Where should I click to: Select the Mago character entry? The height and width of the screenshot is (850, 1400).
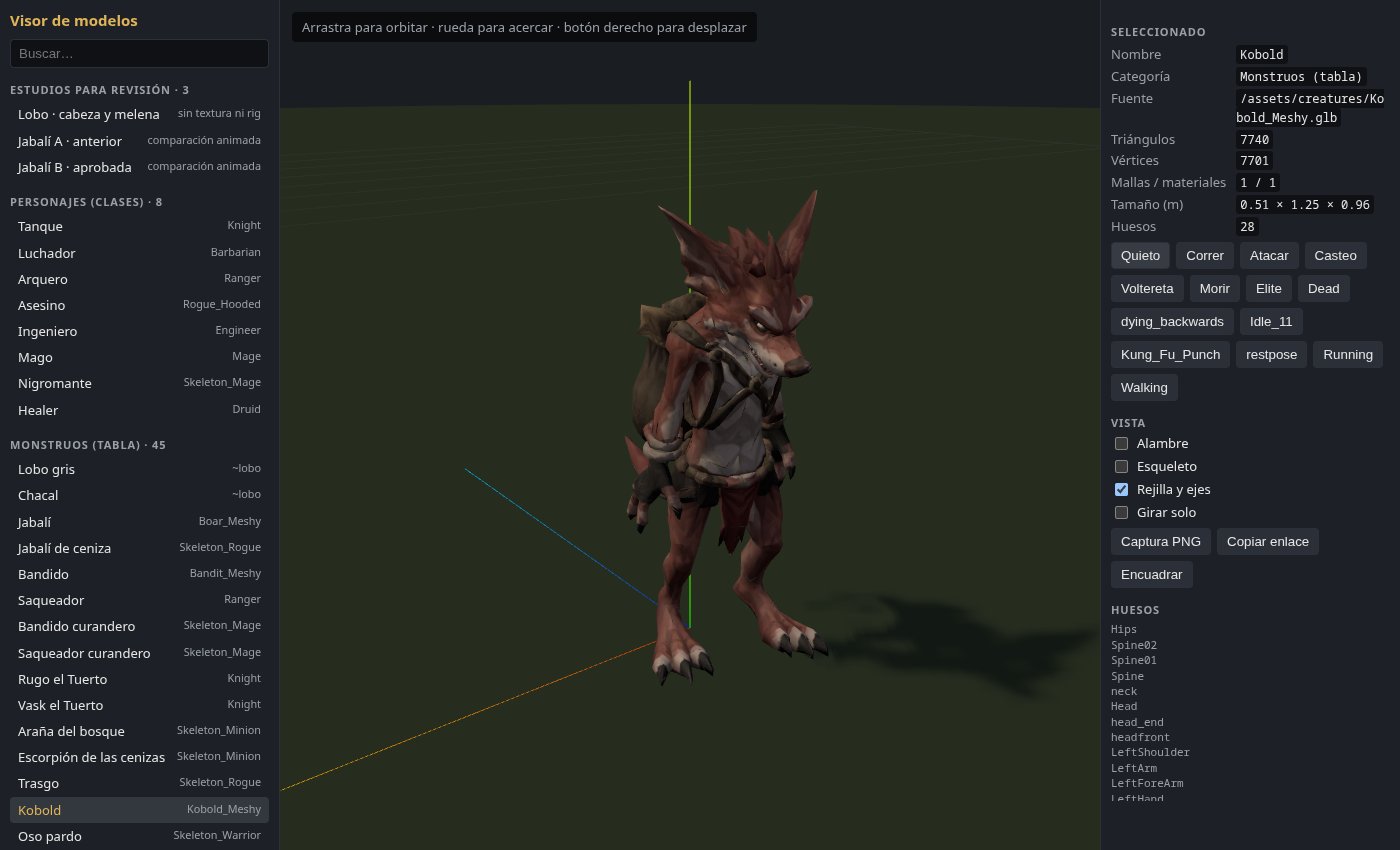tap(139, 357)
